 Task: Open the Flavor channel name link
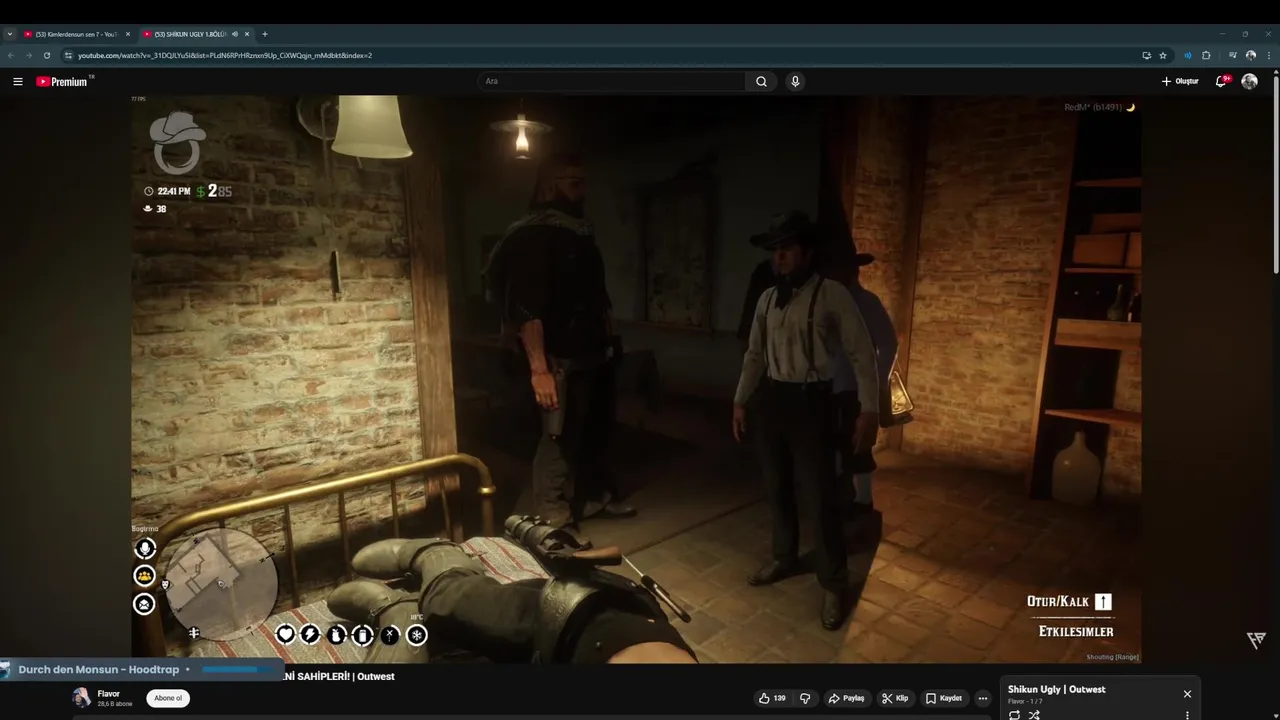click(x=108, y=693)
